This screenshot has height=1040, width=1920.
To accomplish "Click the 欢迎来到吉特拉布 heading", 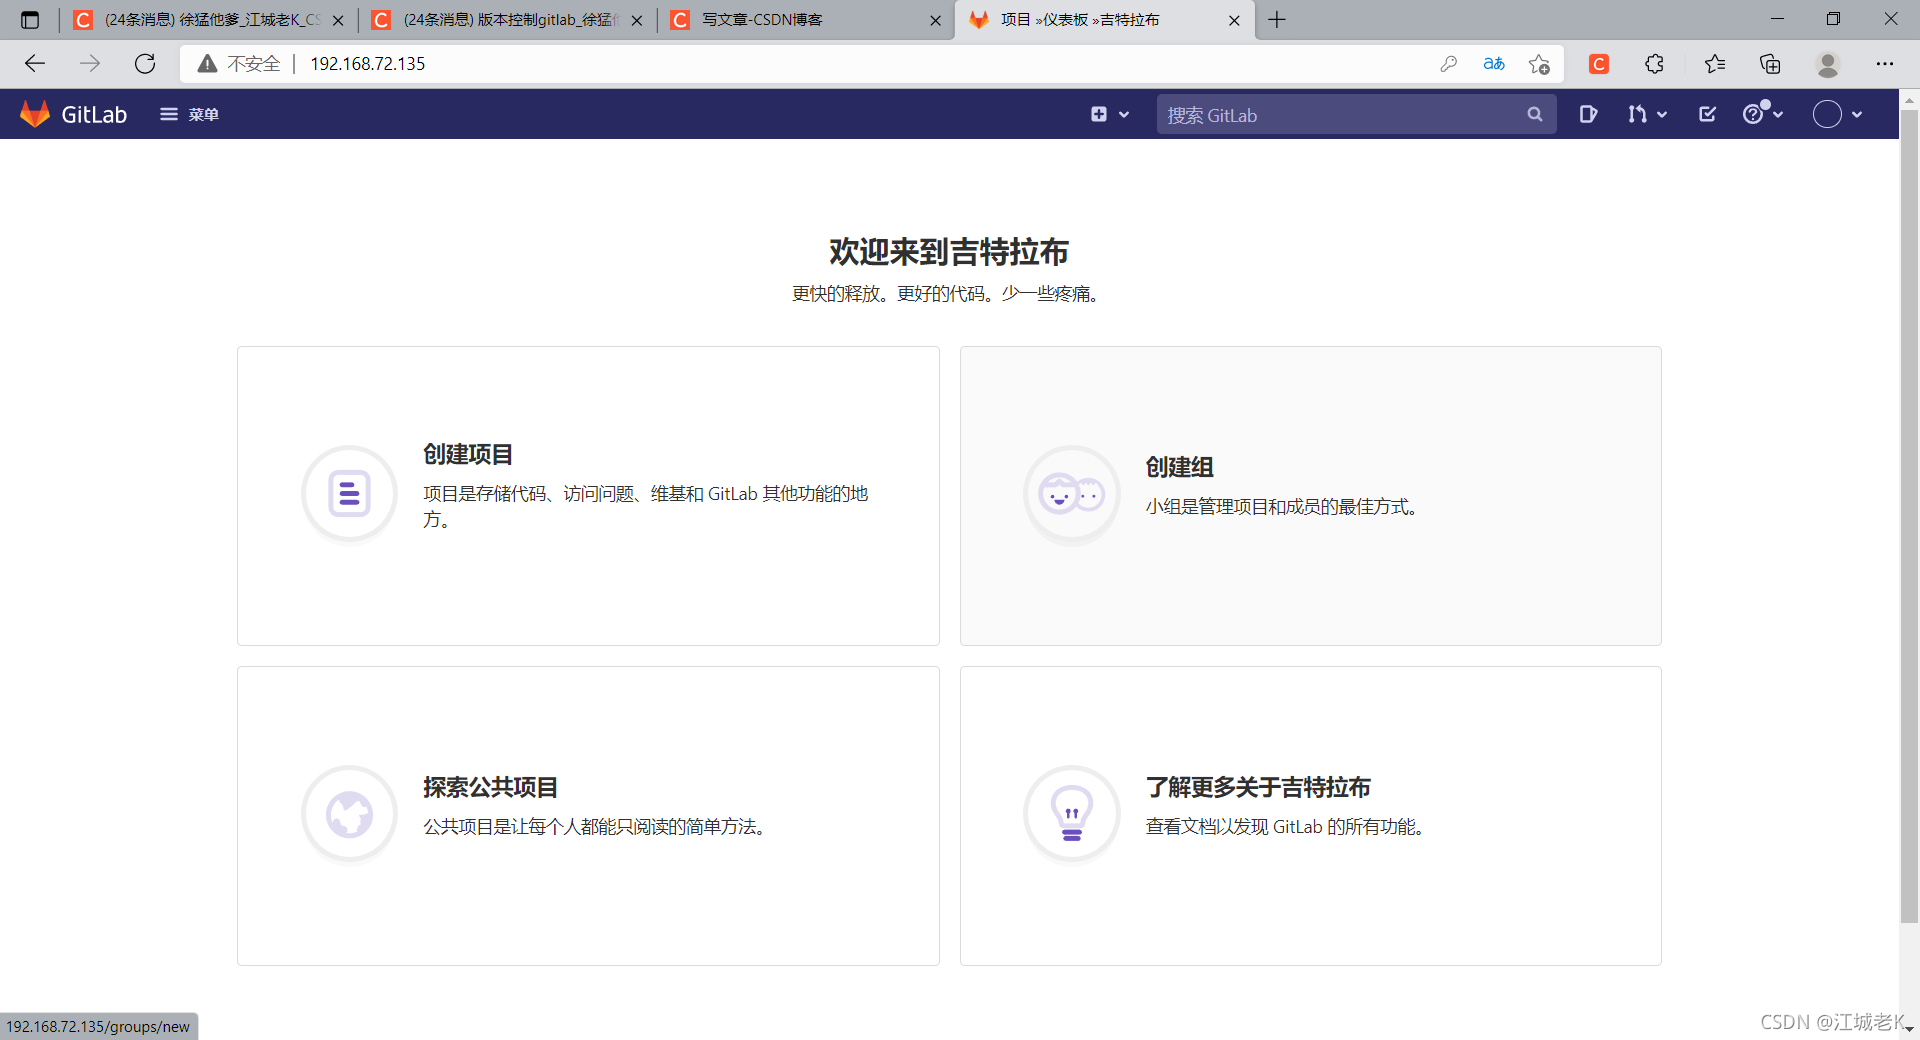I will (949, 252).
